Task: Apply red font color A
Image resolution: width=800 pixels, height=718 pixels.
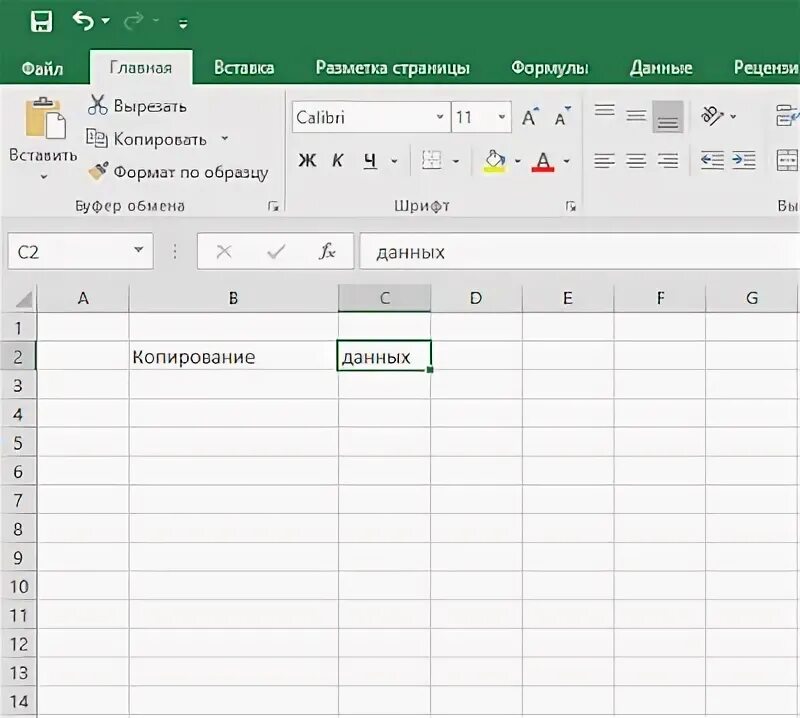Action: (543, 161)
